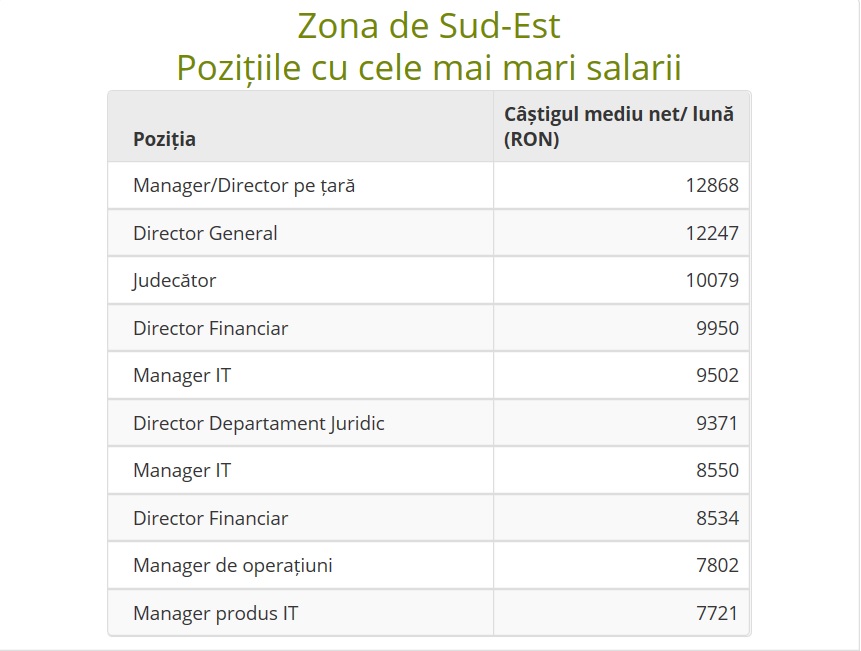Screen dimensions: 861x651
Task: Click the salary value 8550
Action: point(717,471)
